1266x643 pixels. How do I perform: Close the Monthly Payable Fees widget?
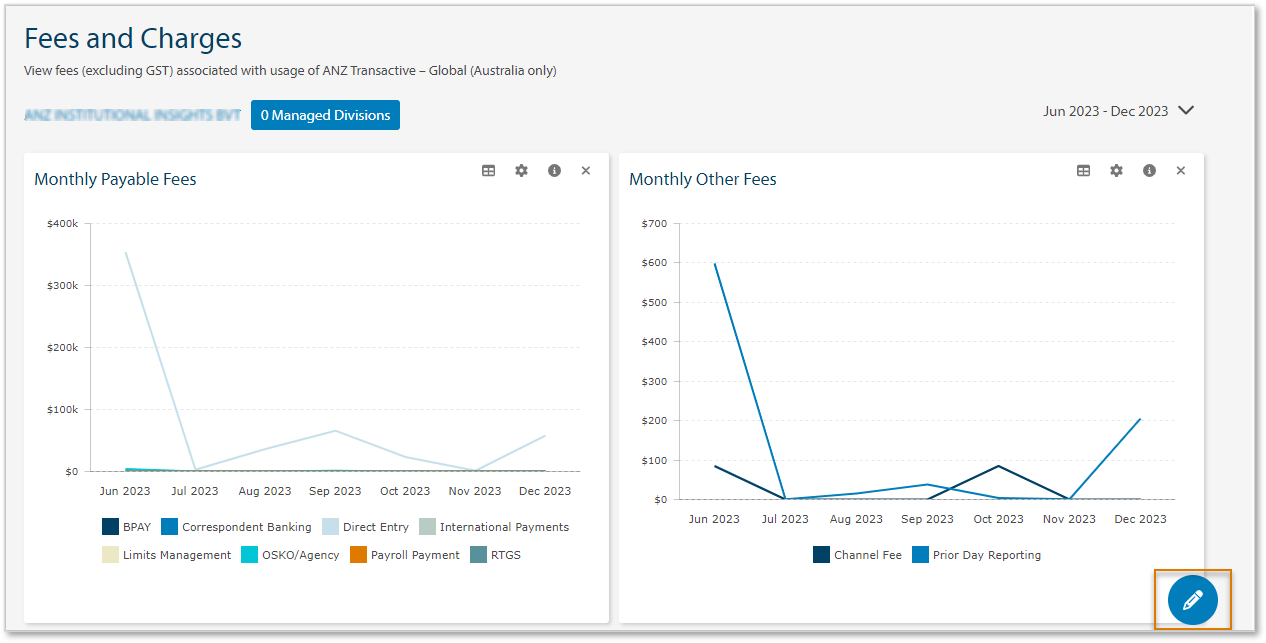tap(586, 170)
